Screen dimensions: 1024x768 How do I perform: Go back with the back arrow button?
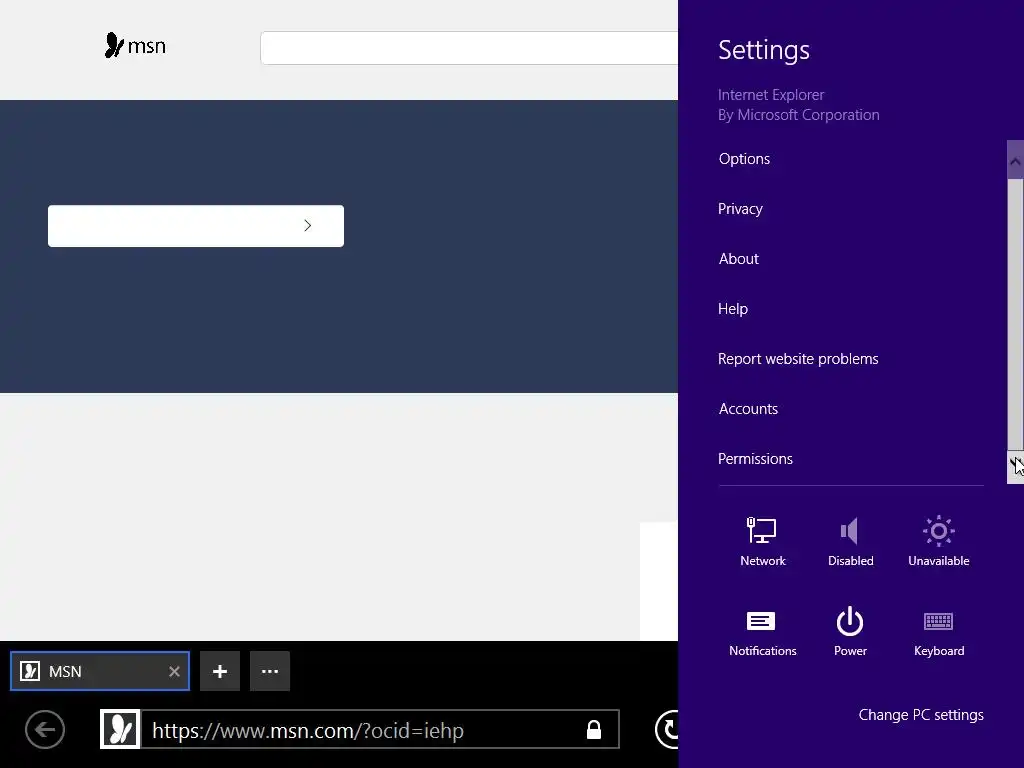pos(45,729)
